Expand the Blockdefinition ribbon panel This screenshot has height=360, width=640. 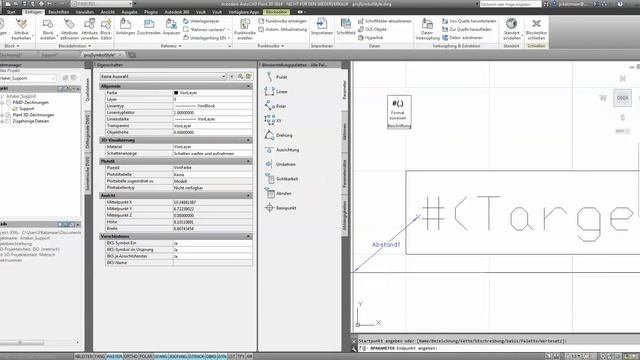75,46
